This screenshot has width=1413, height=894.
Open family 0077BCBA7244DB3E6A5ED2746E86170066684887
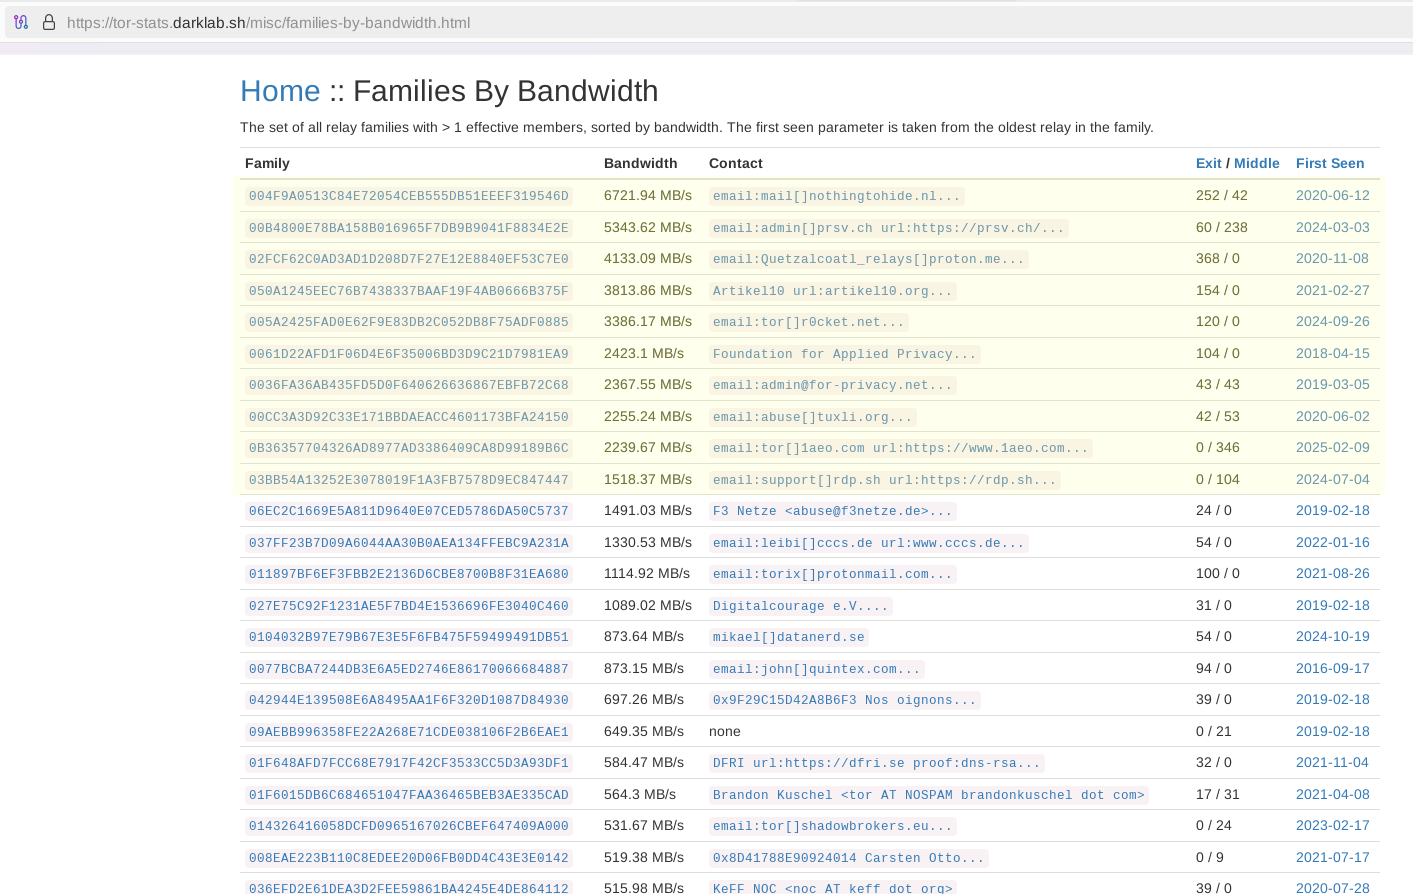pos(409,669)
